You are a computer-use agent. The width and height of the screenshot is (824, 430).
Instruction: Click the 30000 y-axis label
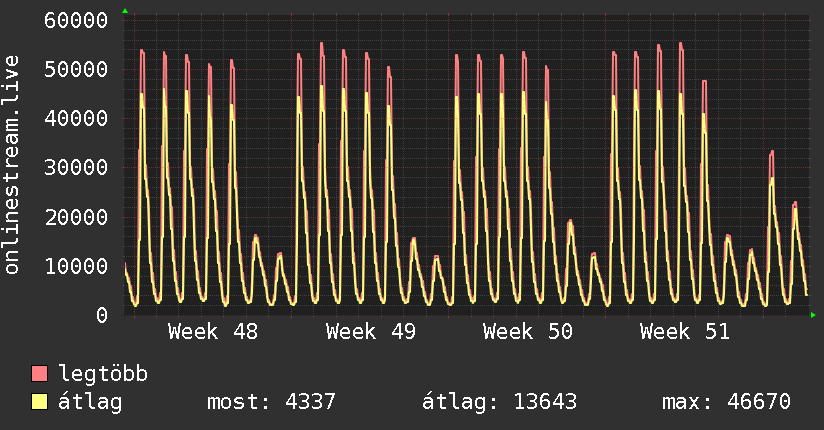(76, 168)
